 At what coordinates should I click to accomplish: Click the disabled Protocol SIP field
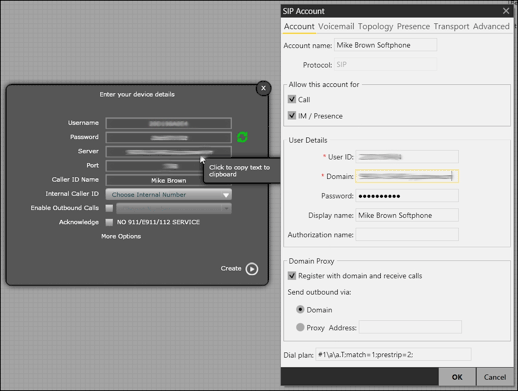coord(385,64)
